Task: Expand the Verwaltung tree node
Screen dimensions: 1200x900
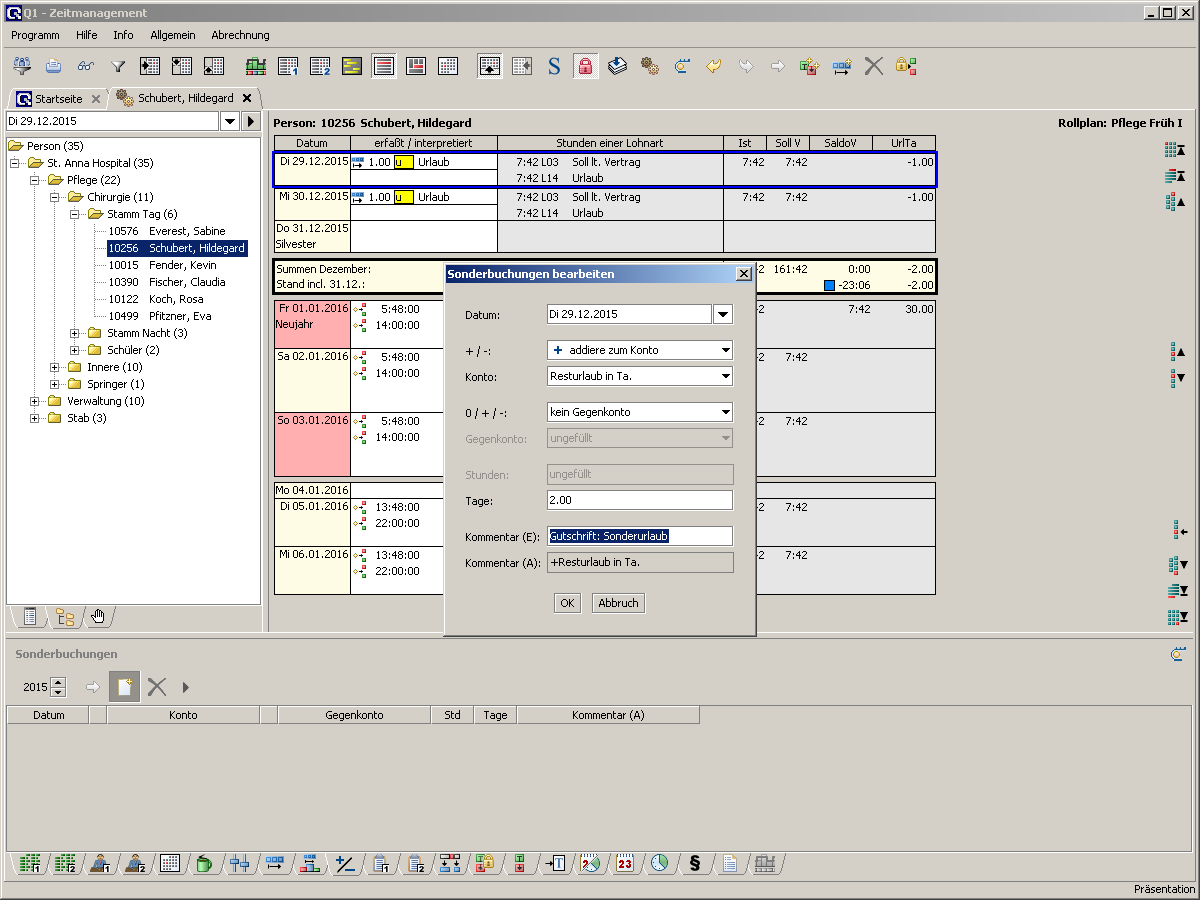Action: 35,401
